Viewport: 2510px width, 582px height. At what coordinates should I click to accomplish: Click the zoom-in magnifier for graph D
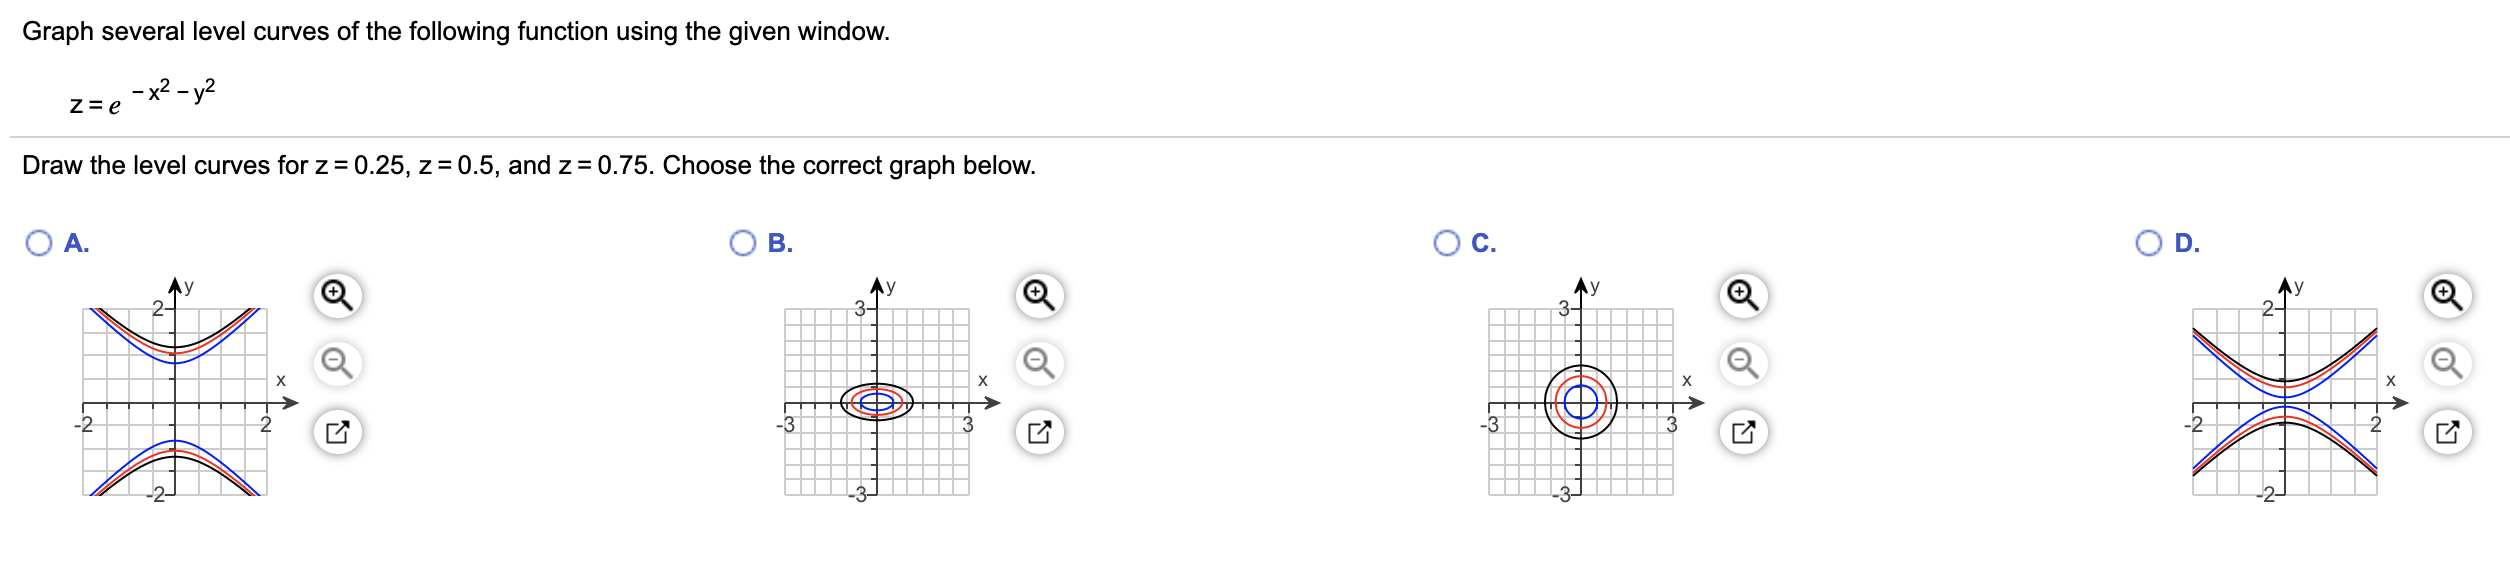pos(2447,295)
